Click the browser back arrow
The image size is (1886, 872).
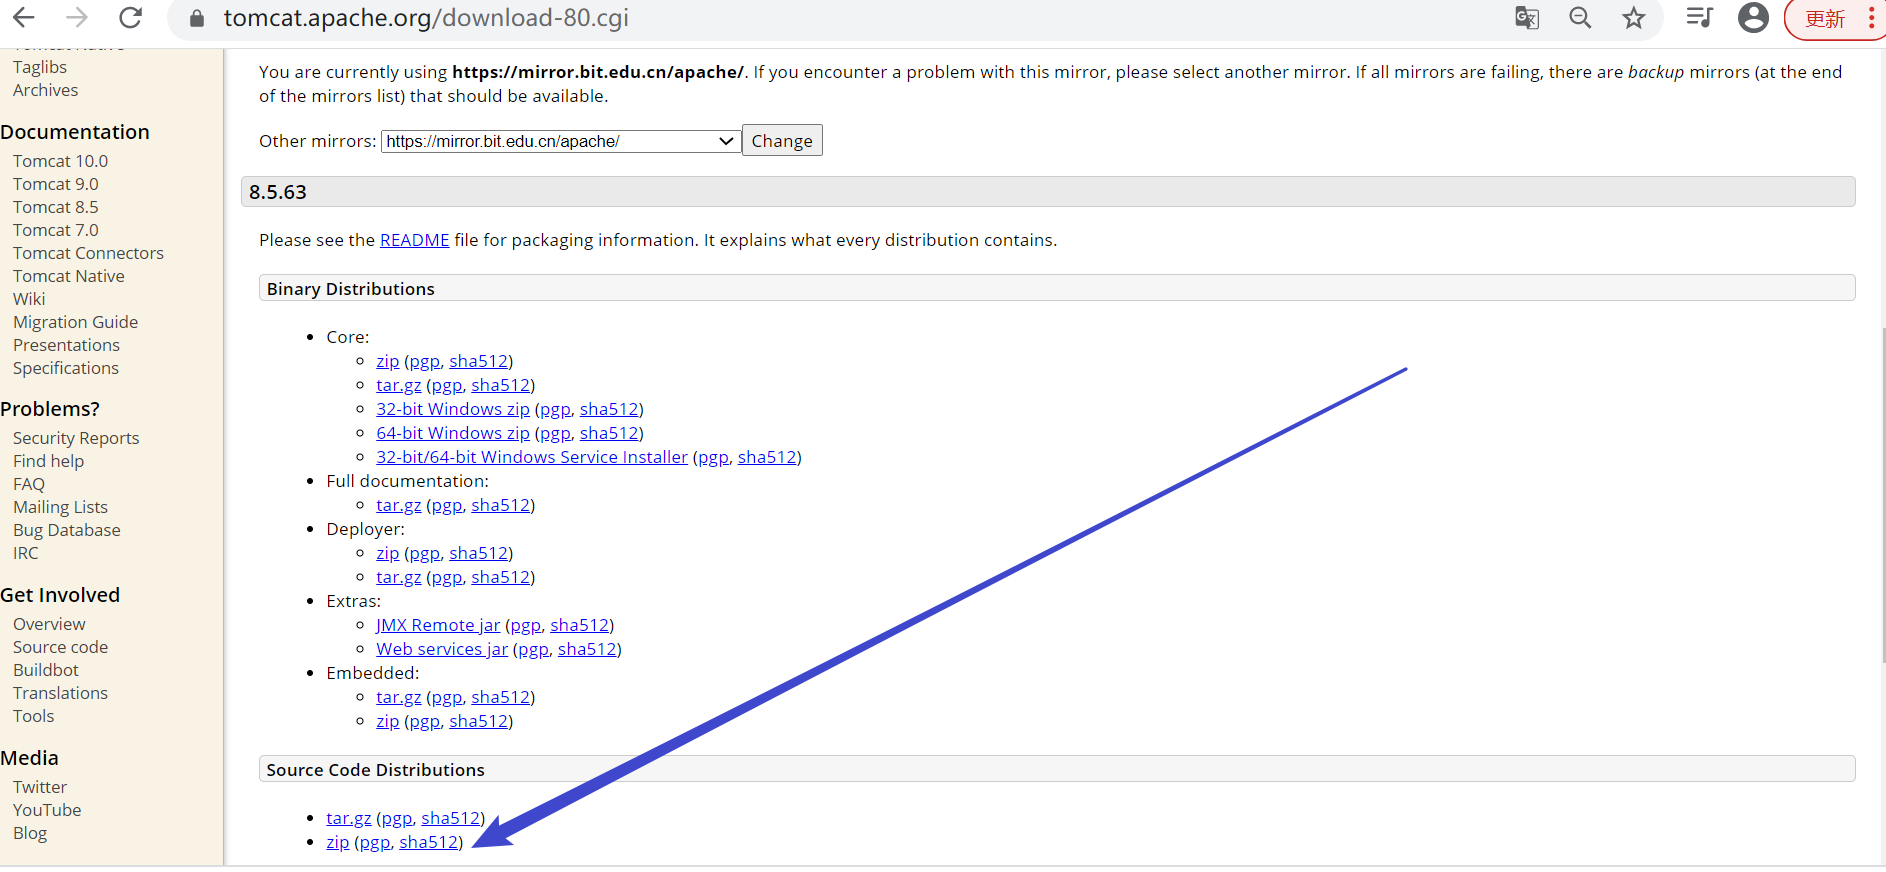(24, 17)
